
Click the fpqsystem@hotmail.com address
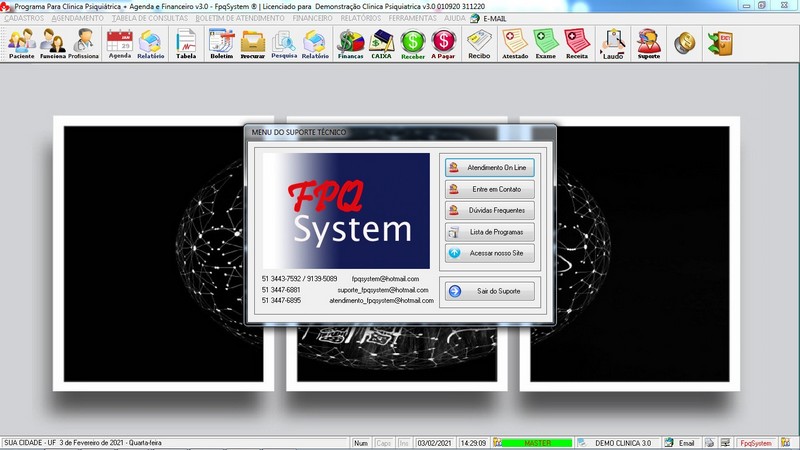[x=385, y=279]
